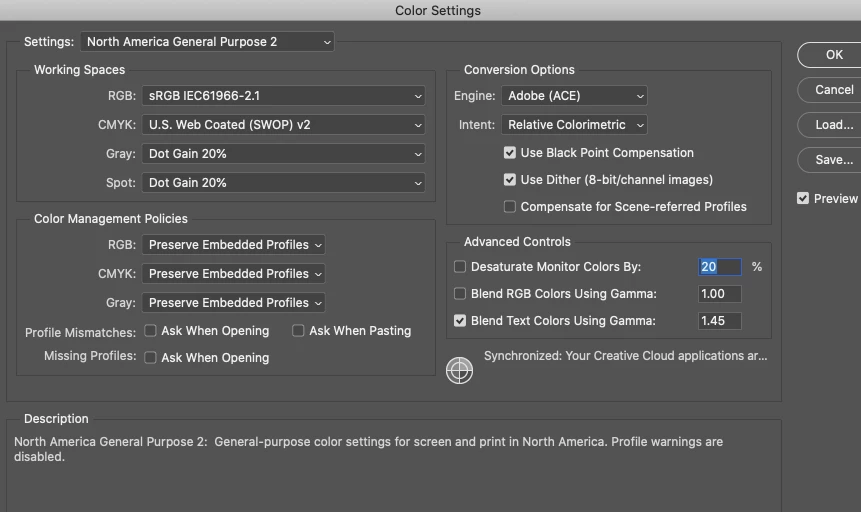Click the Blend Text Colors gamma field
Screen dimensions: 861x512
(x=719, y=321)
